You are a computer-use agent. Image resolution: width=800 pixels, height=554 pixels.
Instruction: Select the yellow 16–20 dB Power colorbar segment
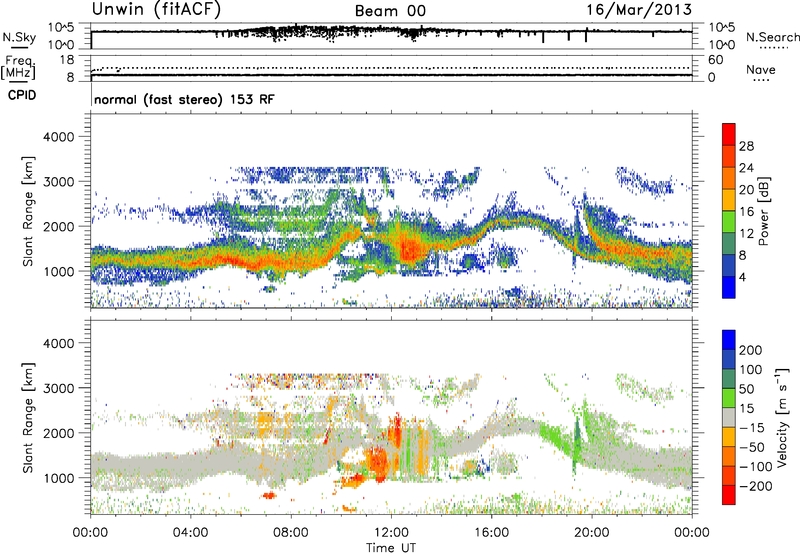(x=729, y=200)
